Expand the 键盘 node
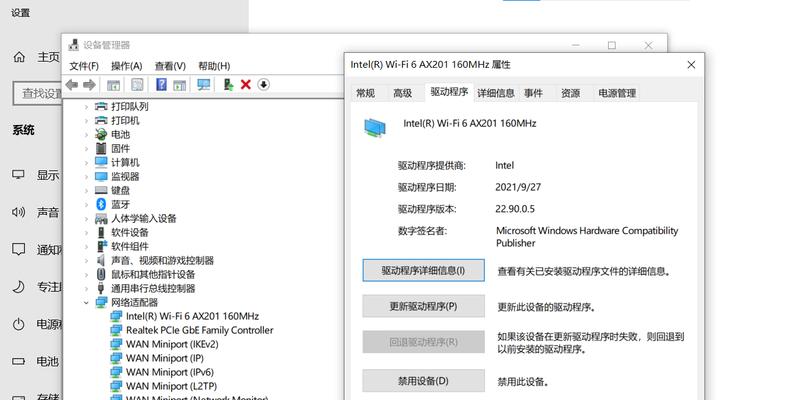 [86, 191]
